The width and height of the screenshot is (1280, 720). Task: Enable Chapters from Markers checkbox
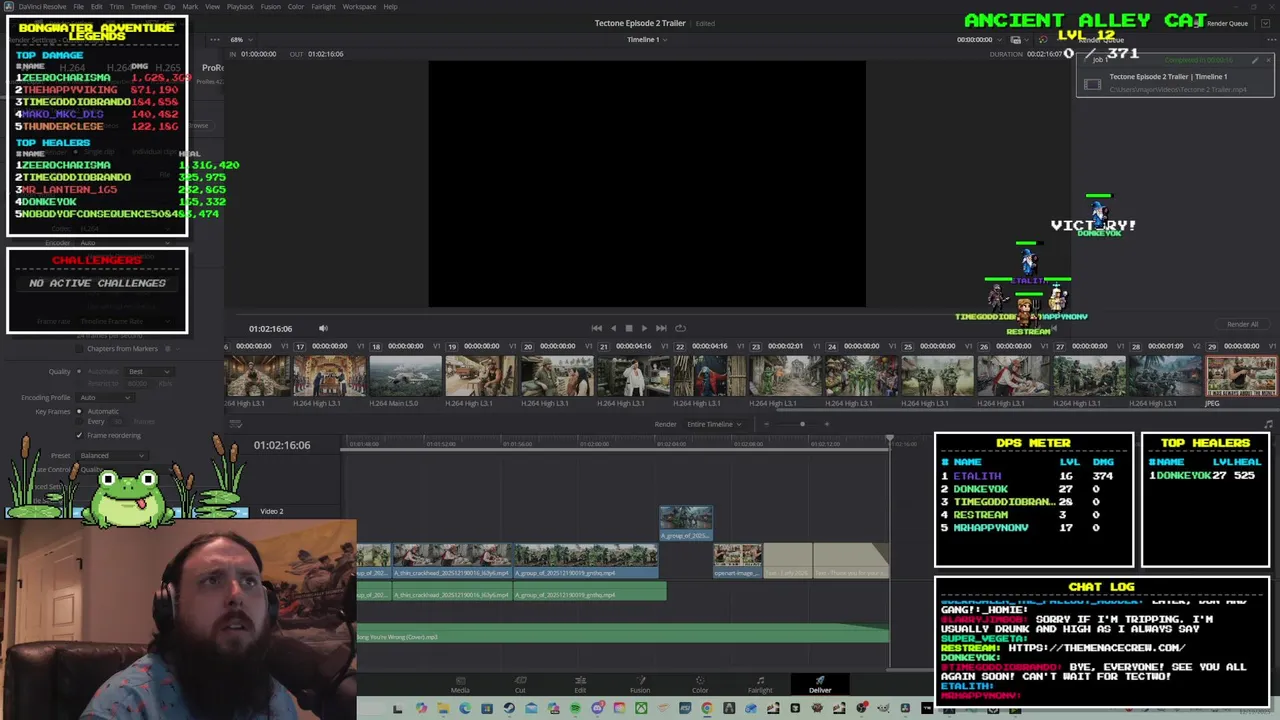coord(80,348)
